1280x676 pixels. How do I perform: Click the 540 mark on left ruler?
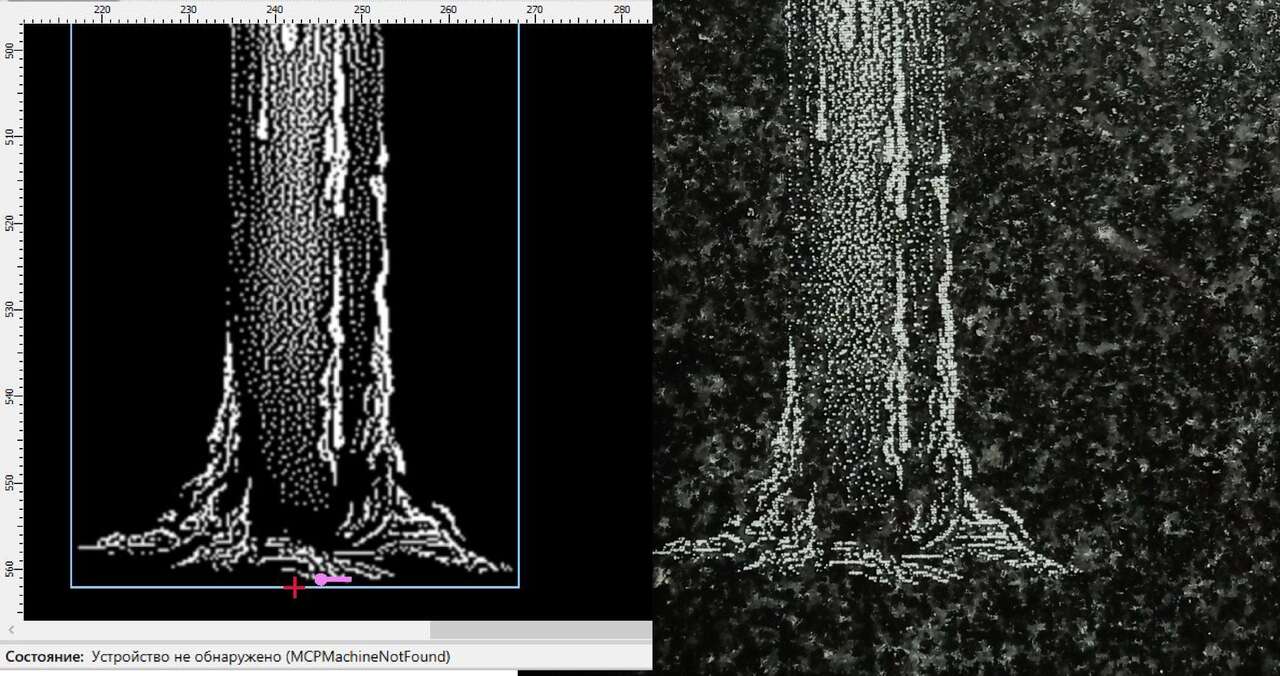(x=11, y=396)
